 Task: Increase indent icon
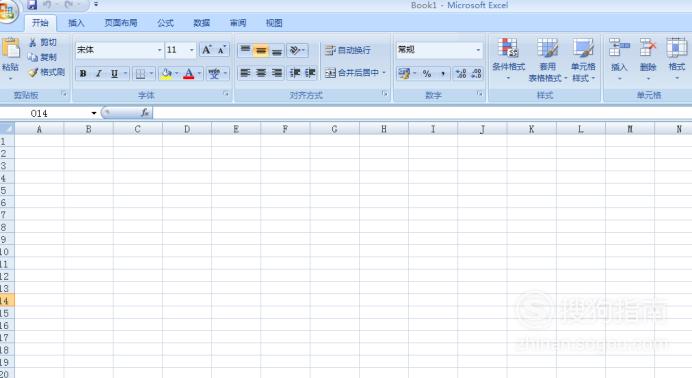tap(310, 73)
